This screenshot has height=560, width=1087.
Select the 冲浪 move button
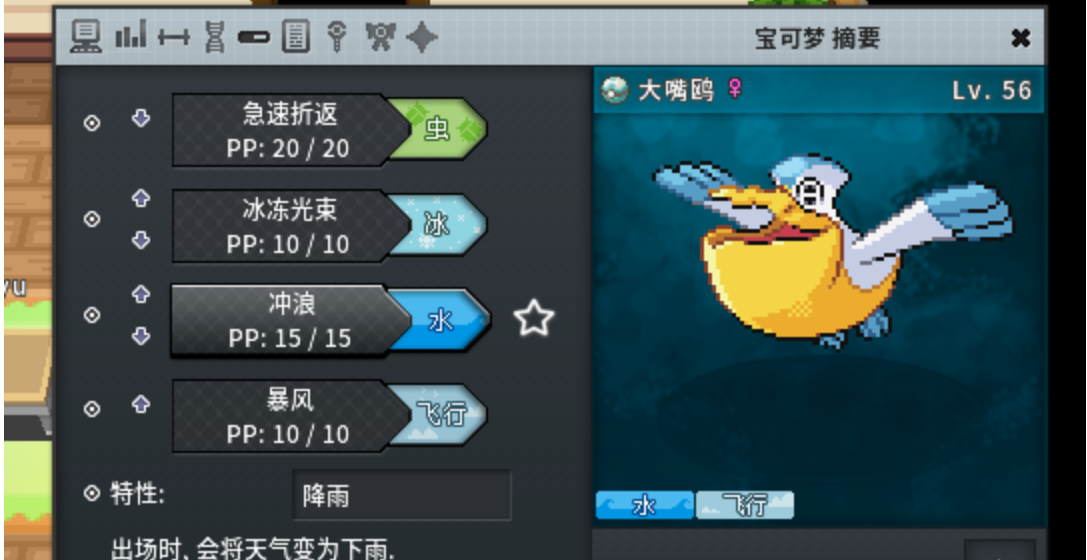pyautogui.click(x=330, y=320)
